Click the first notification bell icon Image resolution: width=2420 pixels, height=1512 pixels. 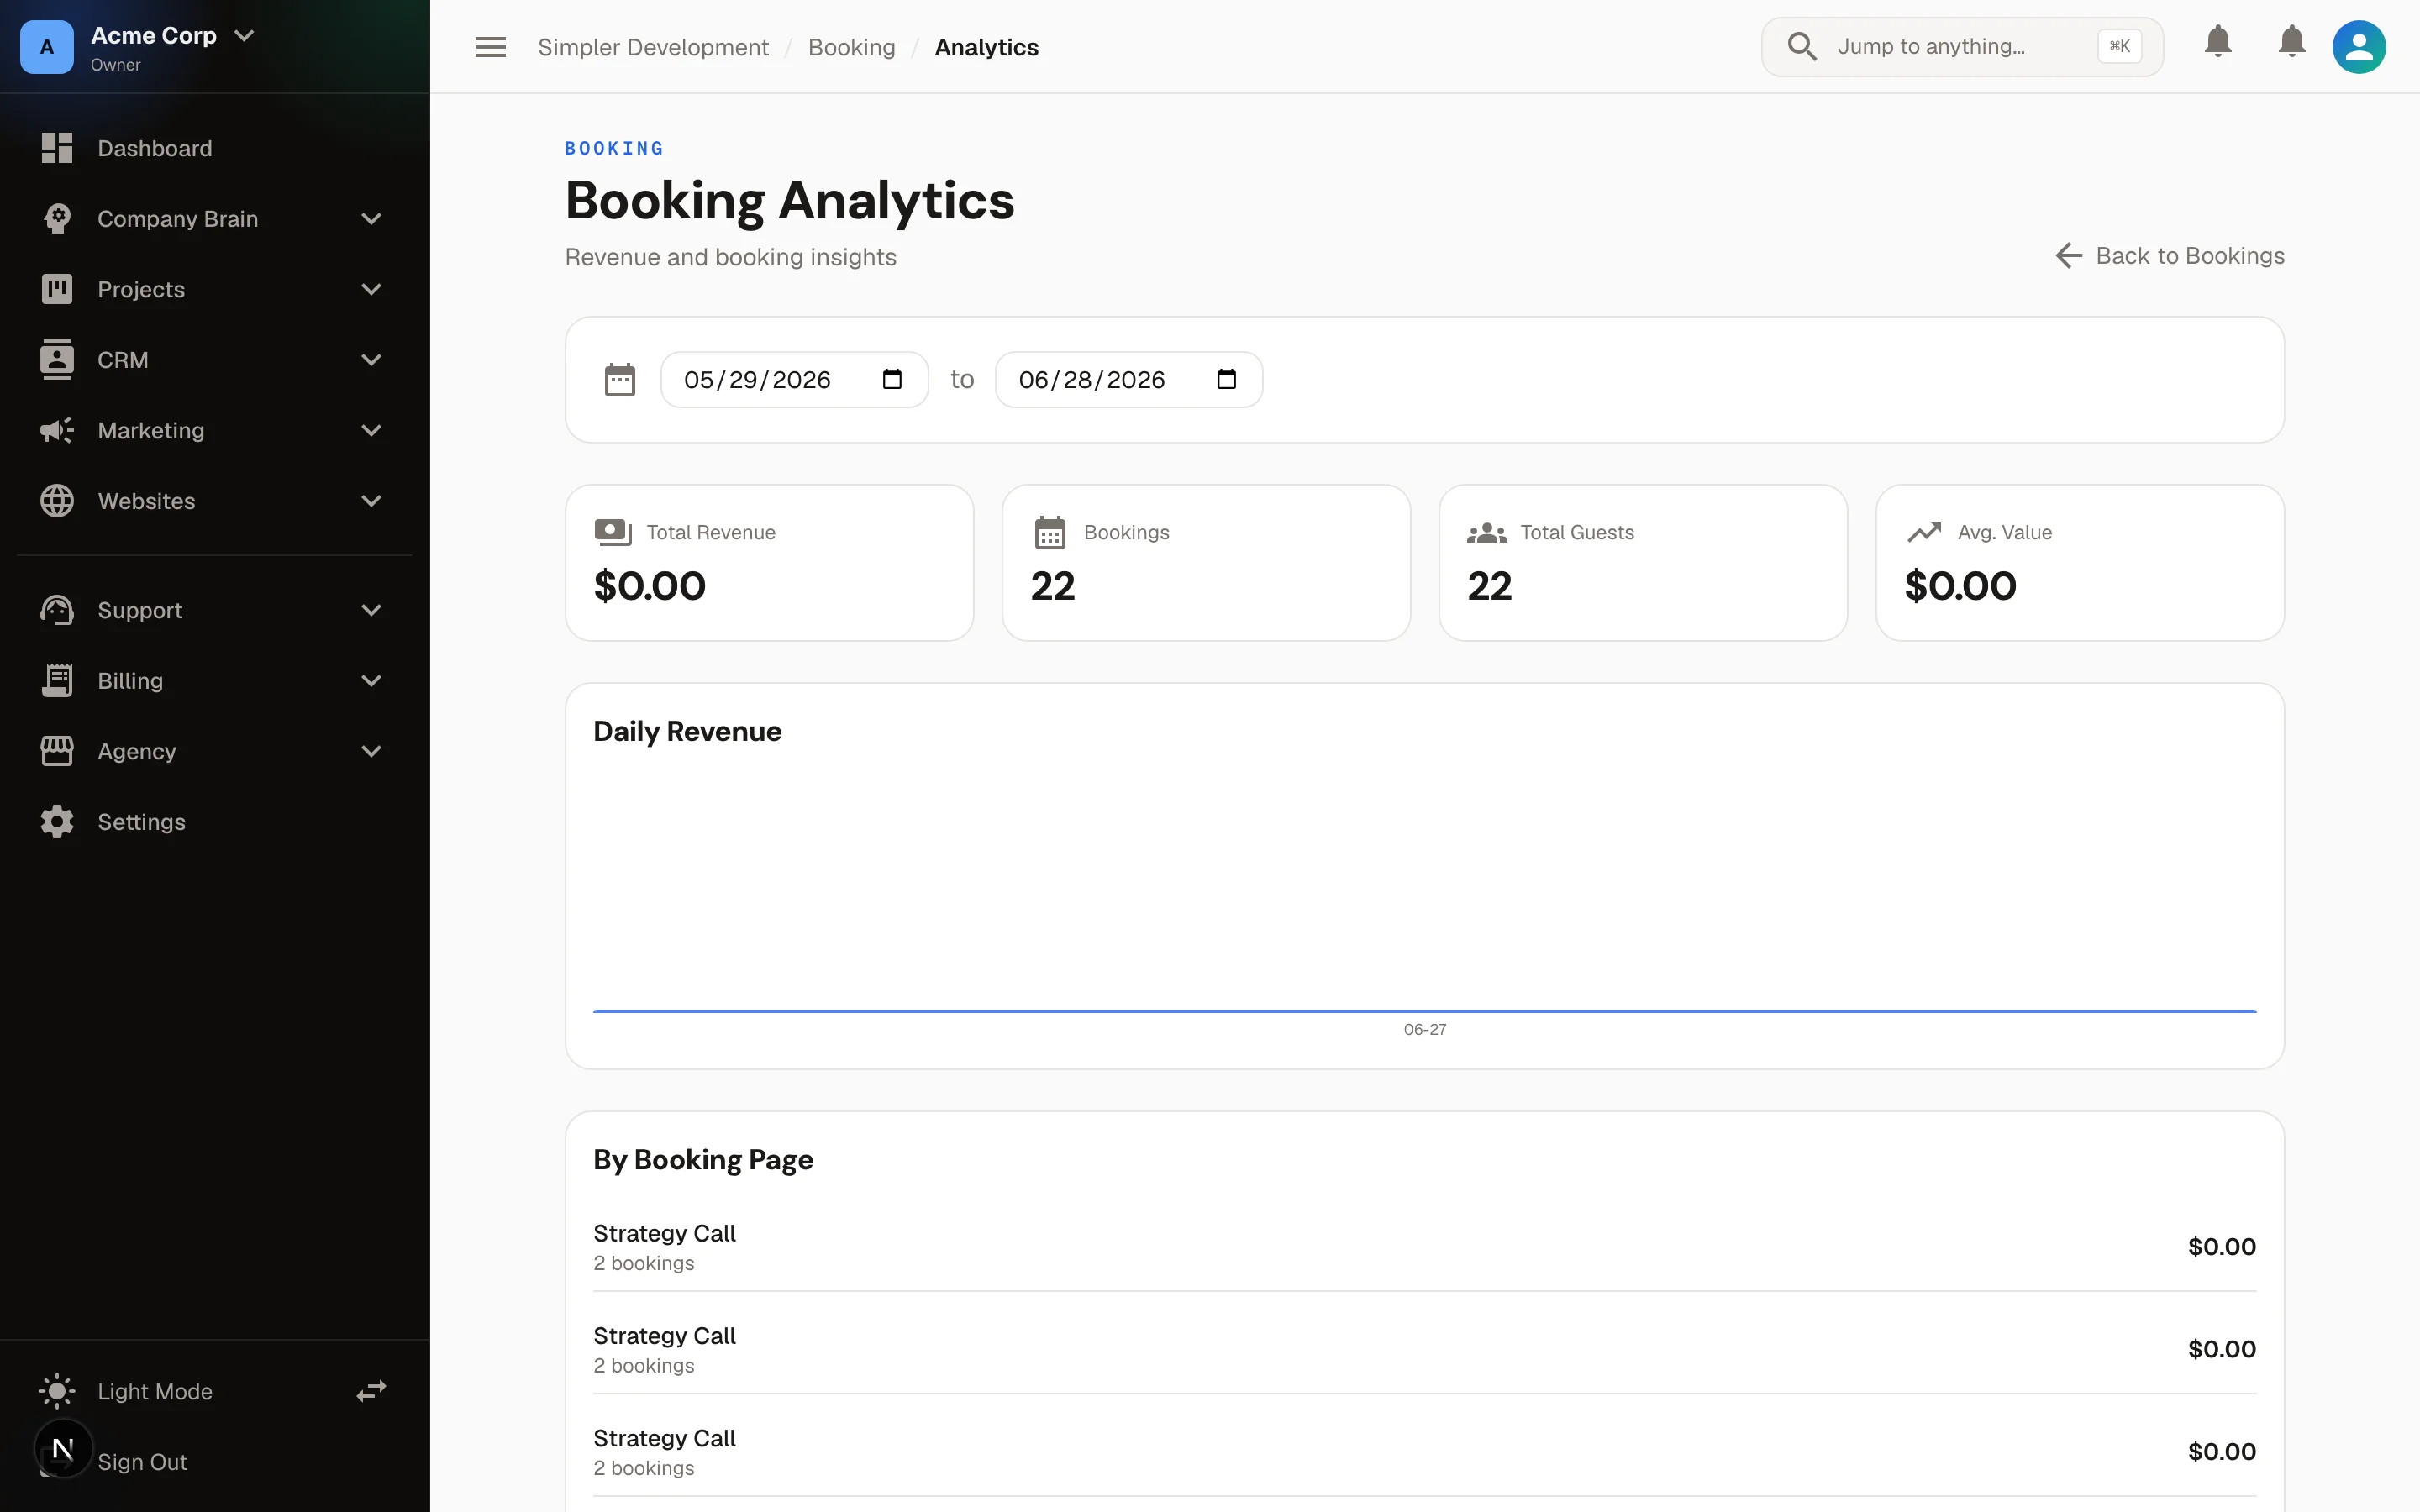[x=2218, y=41]
